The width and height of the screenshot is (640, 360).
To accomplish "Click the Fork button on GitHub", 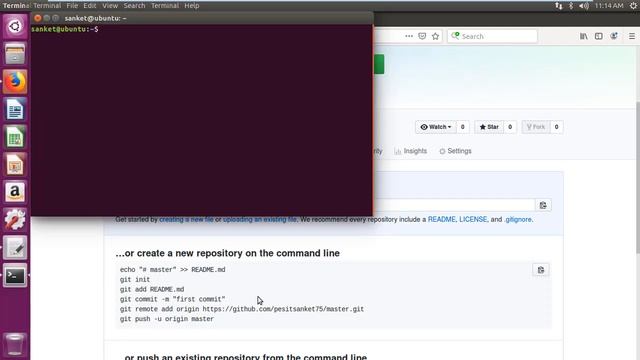I will point(536,127).
